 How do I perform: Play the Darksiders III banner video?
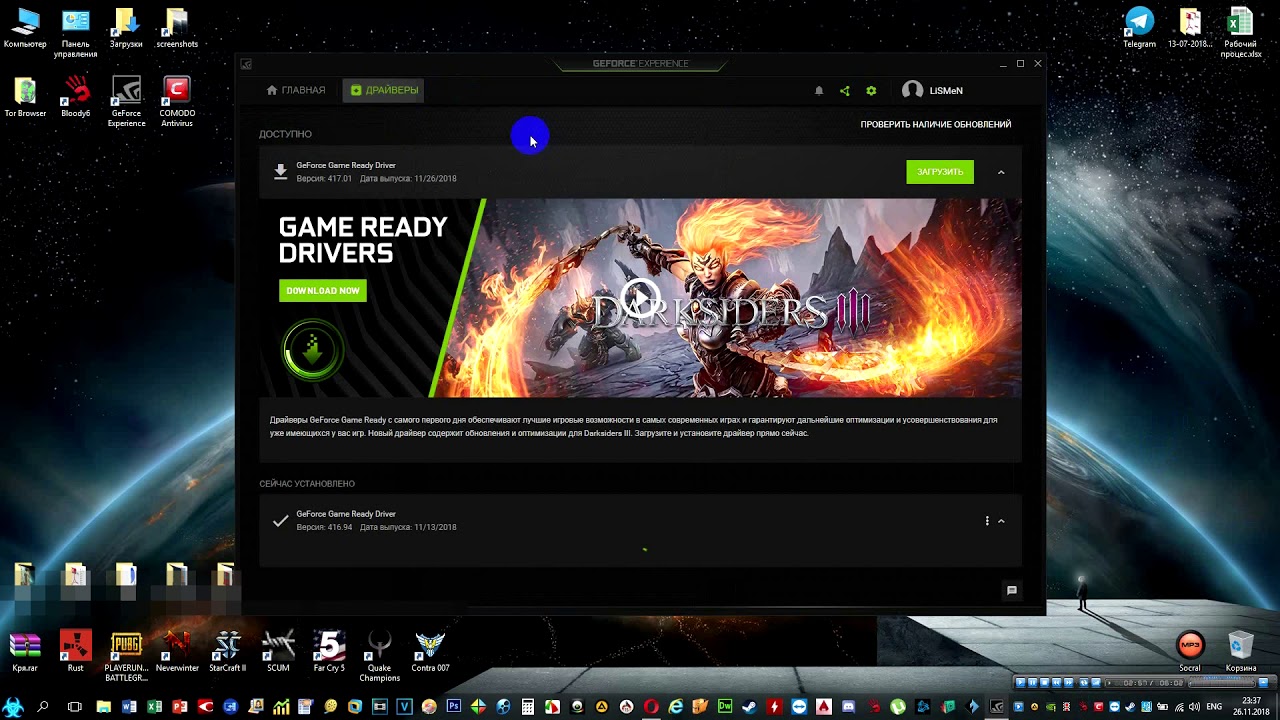[x=640, y=298]
